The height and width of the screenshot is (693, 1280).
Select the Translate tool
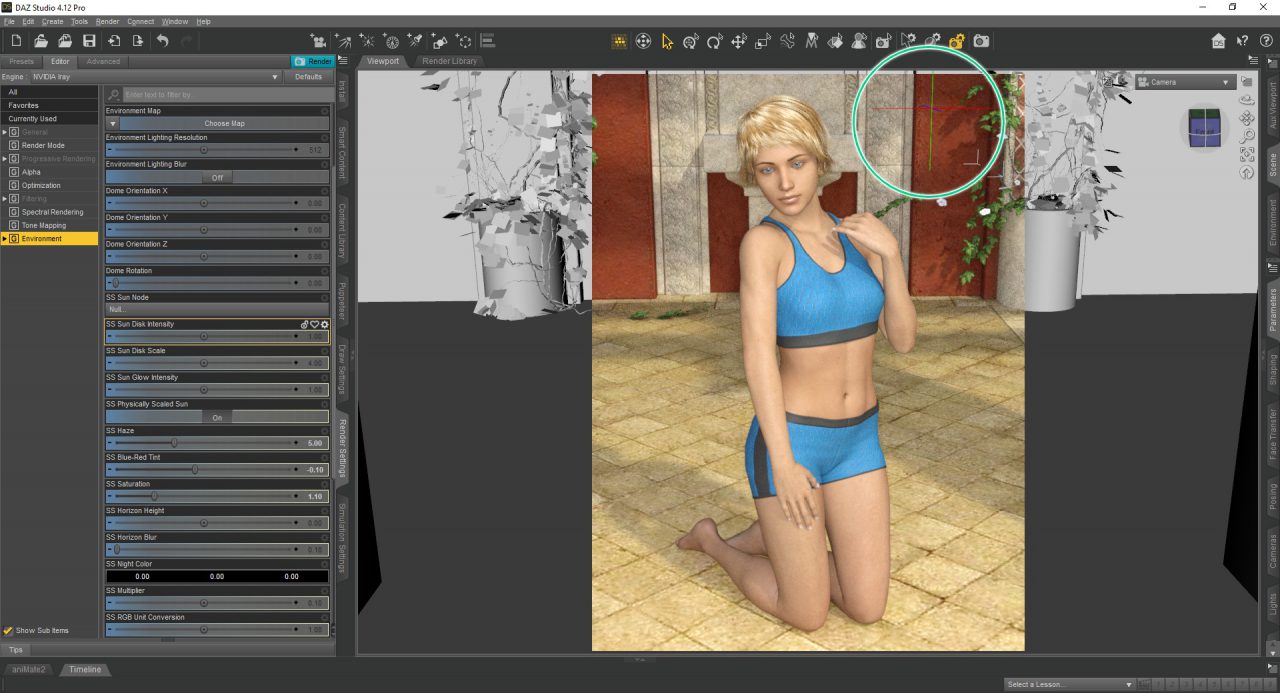click(x=738, y=41)
